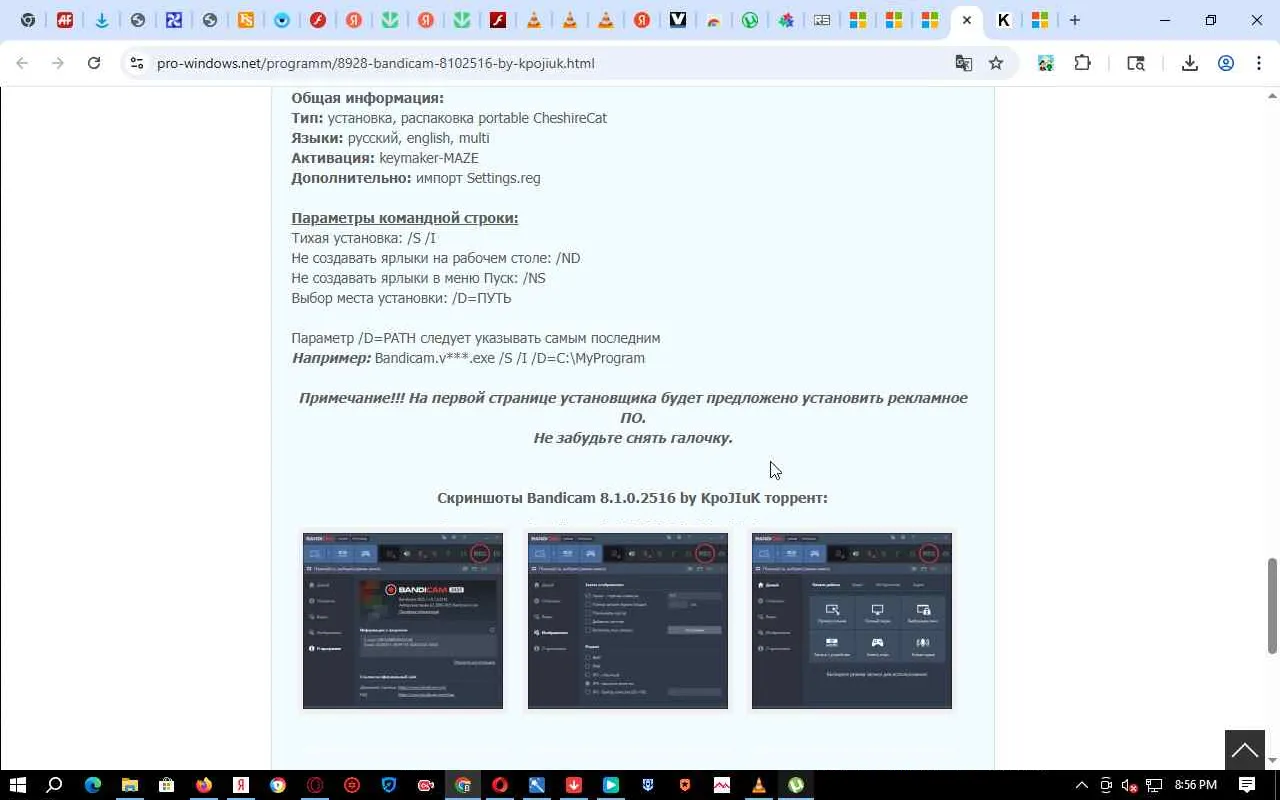View site information next to the URL
Viewport: 1280px width, 800px height.
point(136,63)
